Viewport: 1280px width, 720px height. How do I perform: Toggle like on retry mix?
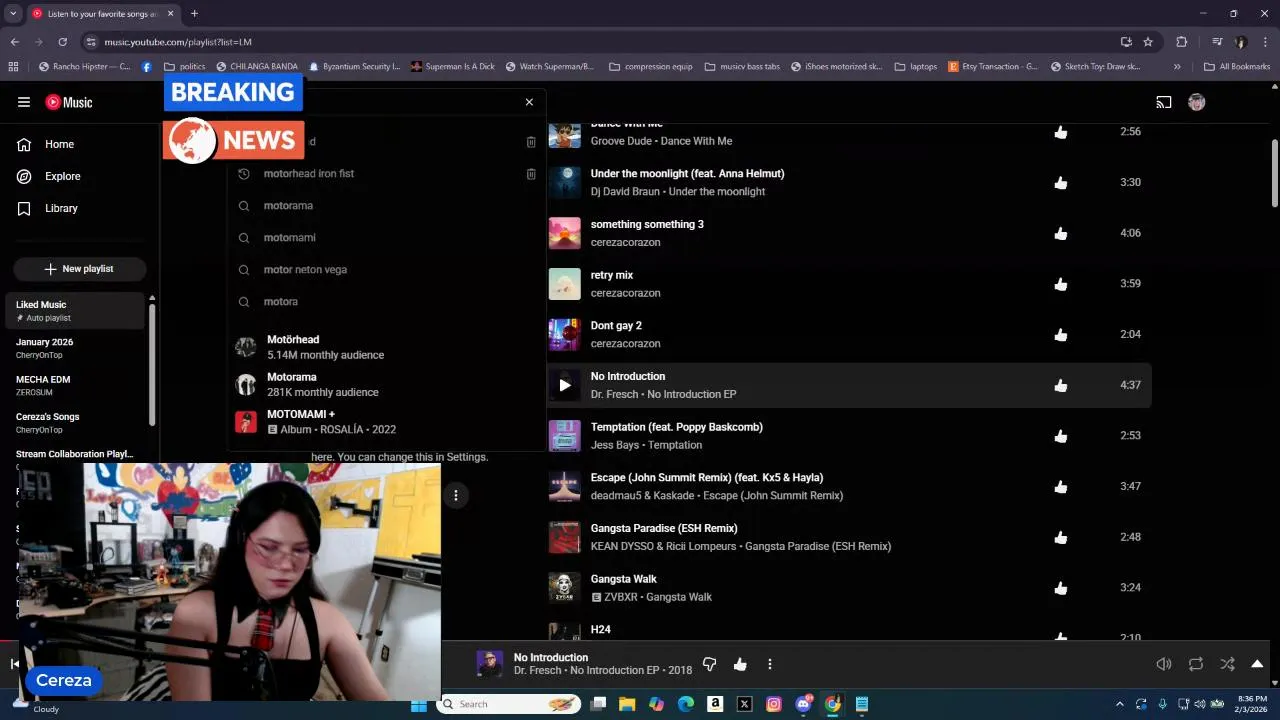tap(1061, 284)
